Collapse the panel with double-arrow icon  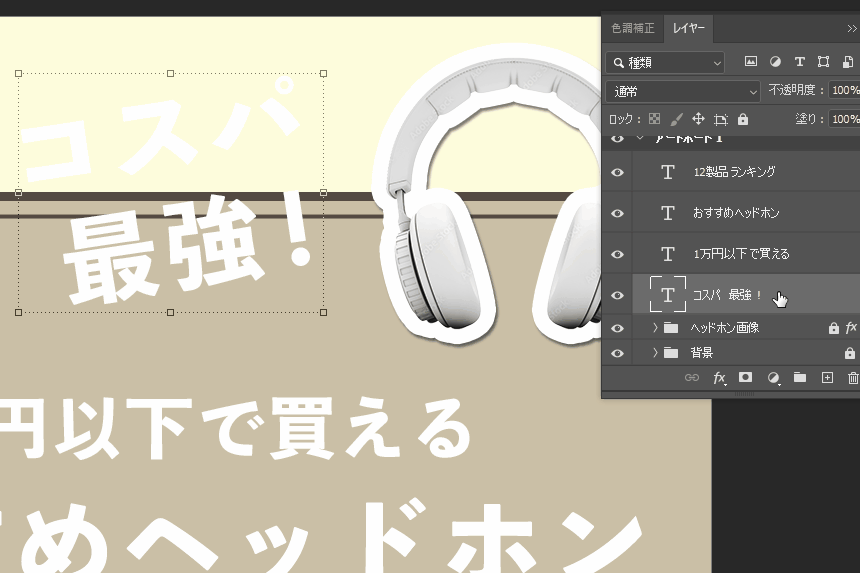pos(852,29)
